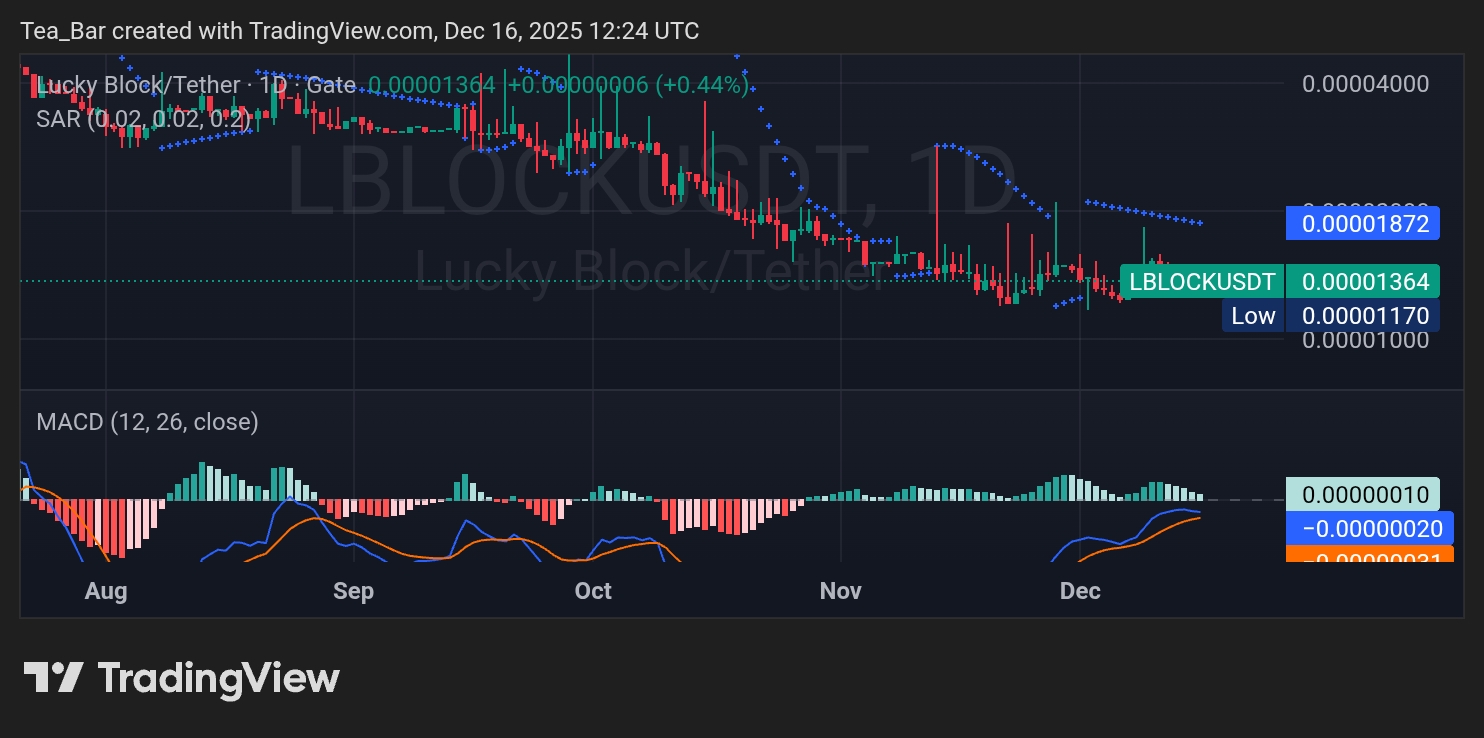Click the 0.00000010 MACD histogram value label
Viewport: 1484px width, 738px height.
pos(1363,494)
